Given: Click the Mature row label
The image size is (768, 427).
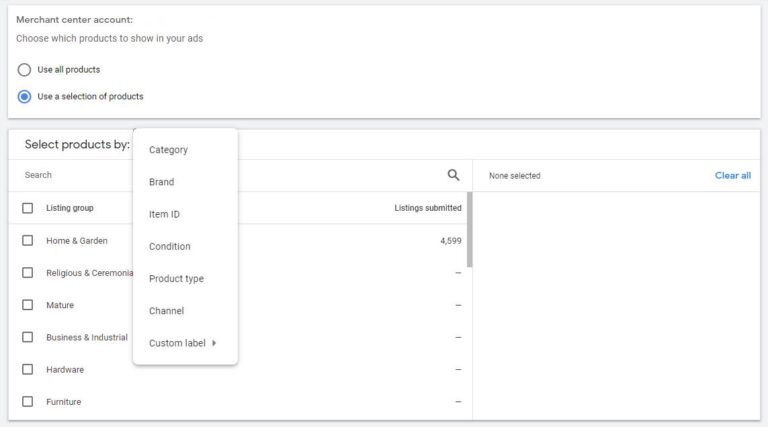Looking at the screenshot, I should click(x=60, y=305).
